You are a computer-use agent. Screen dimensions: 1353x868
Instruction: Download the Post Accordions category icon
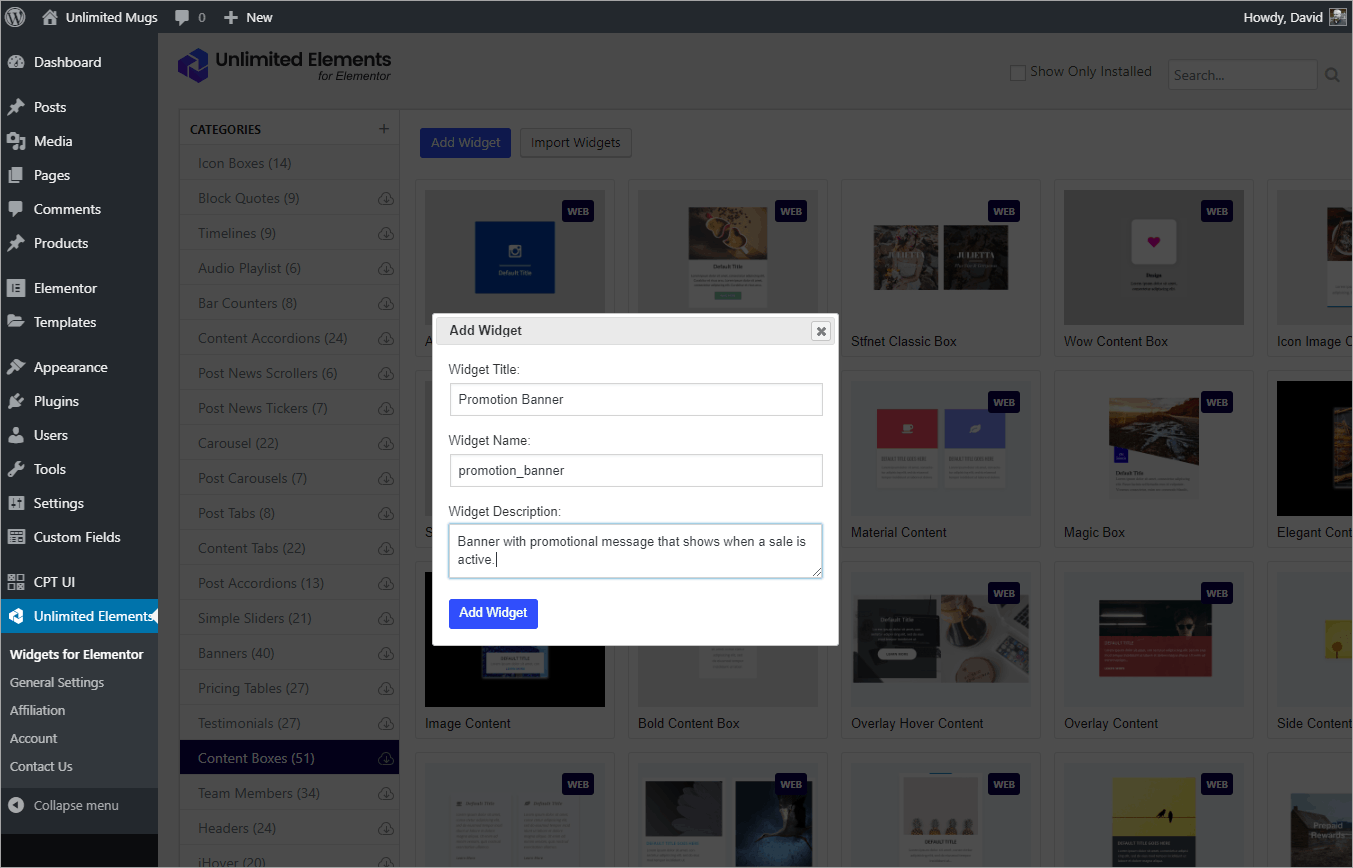pyautogui.click(x=385, y=584)
